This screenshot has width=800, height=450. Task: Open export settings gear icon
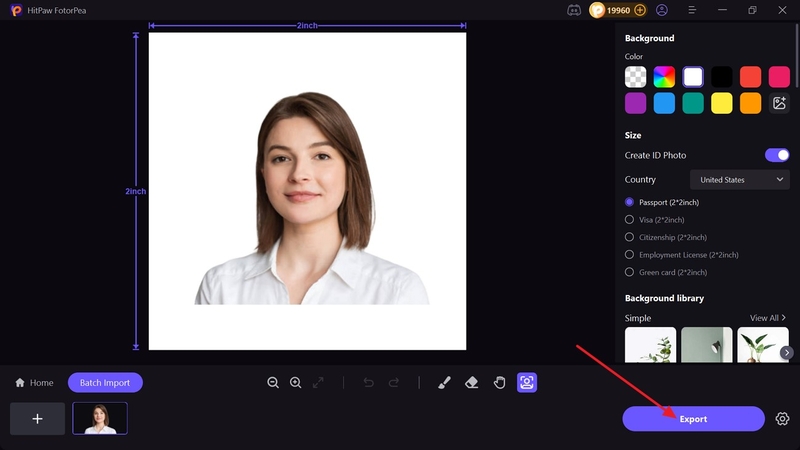click(x=782, y=419)
